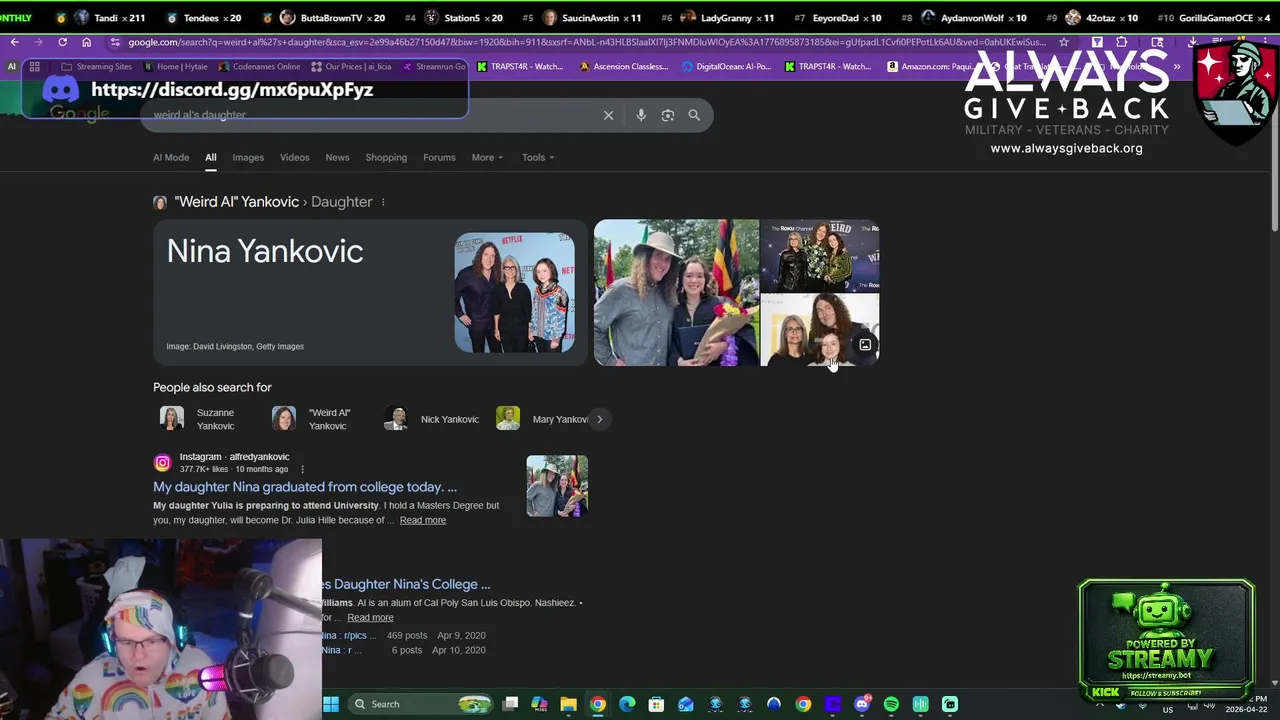Open Windows Start menu
Screen dimensions: 1280x720
[331, 704]
